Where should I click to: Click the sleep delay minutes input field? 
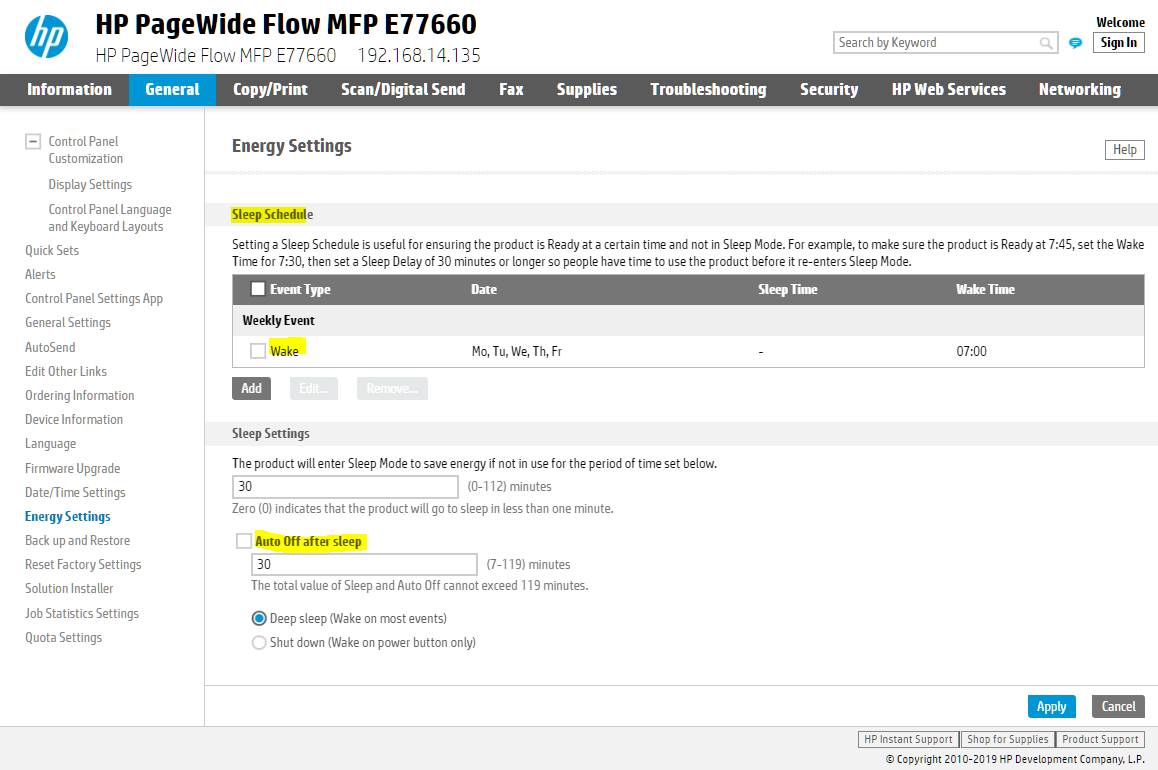pos(345,486)
